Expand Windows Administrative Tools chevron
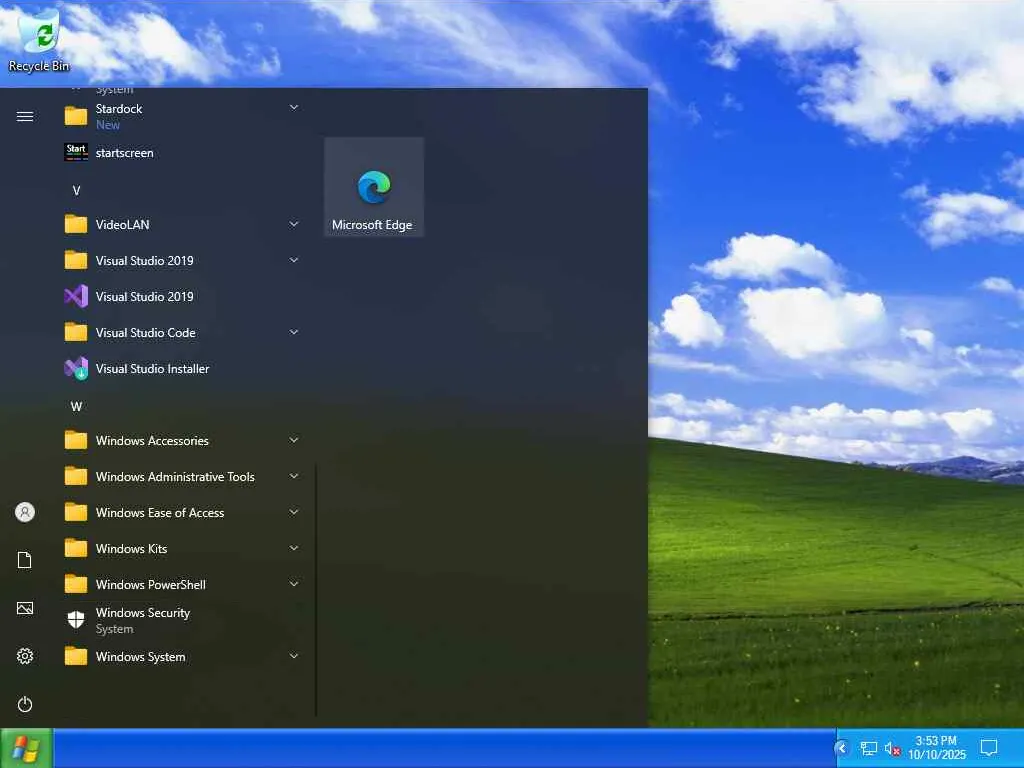The image size is (1024, 768). coord(294,476)
